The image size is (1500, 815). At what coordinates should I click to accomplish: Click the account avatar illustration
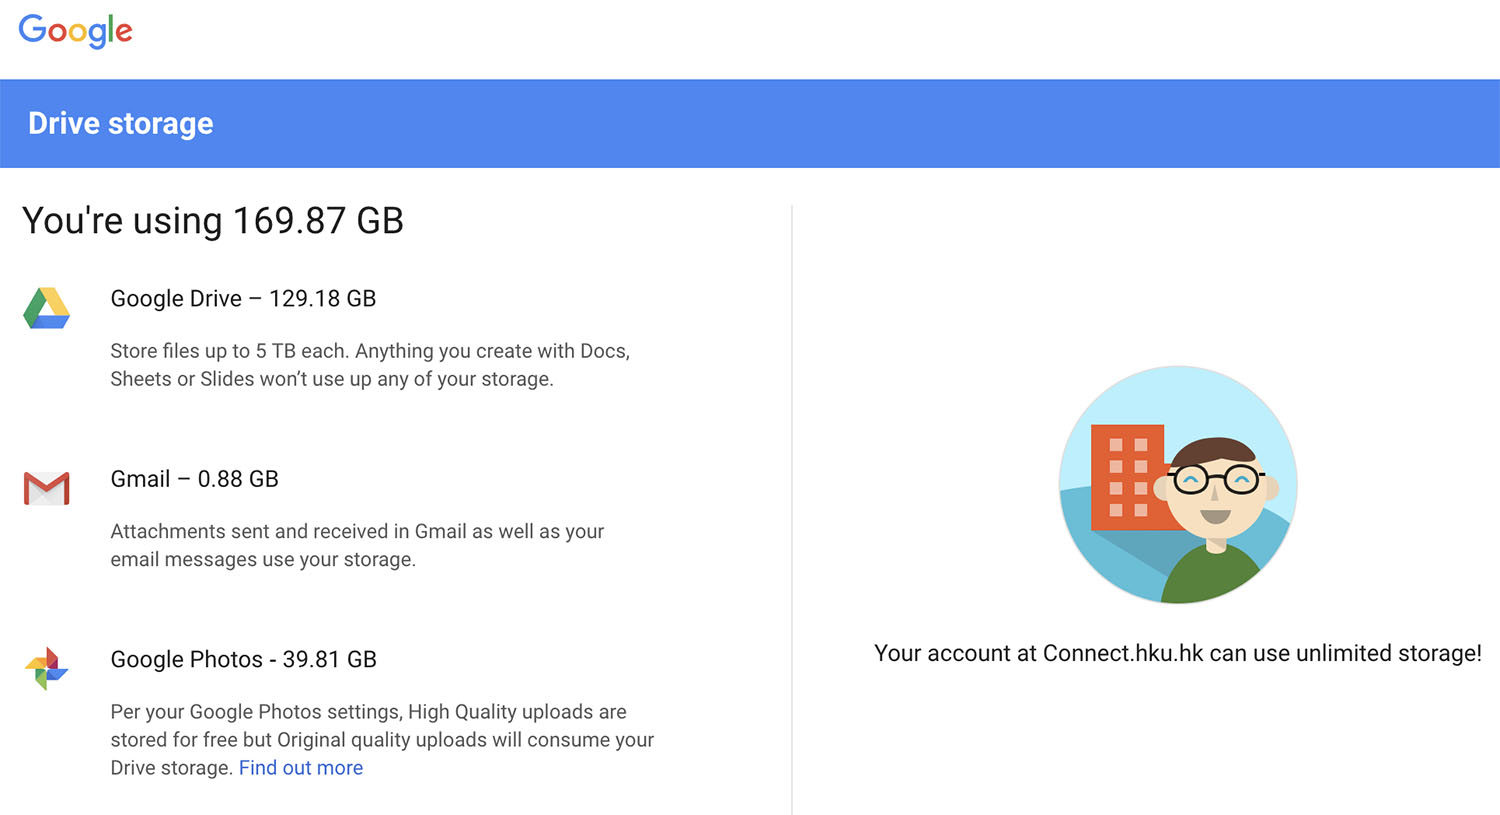[x=1178, y=485]
